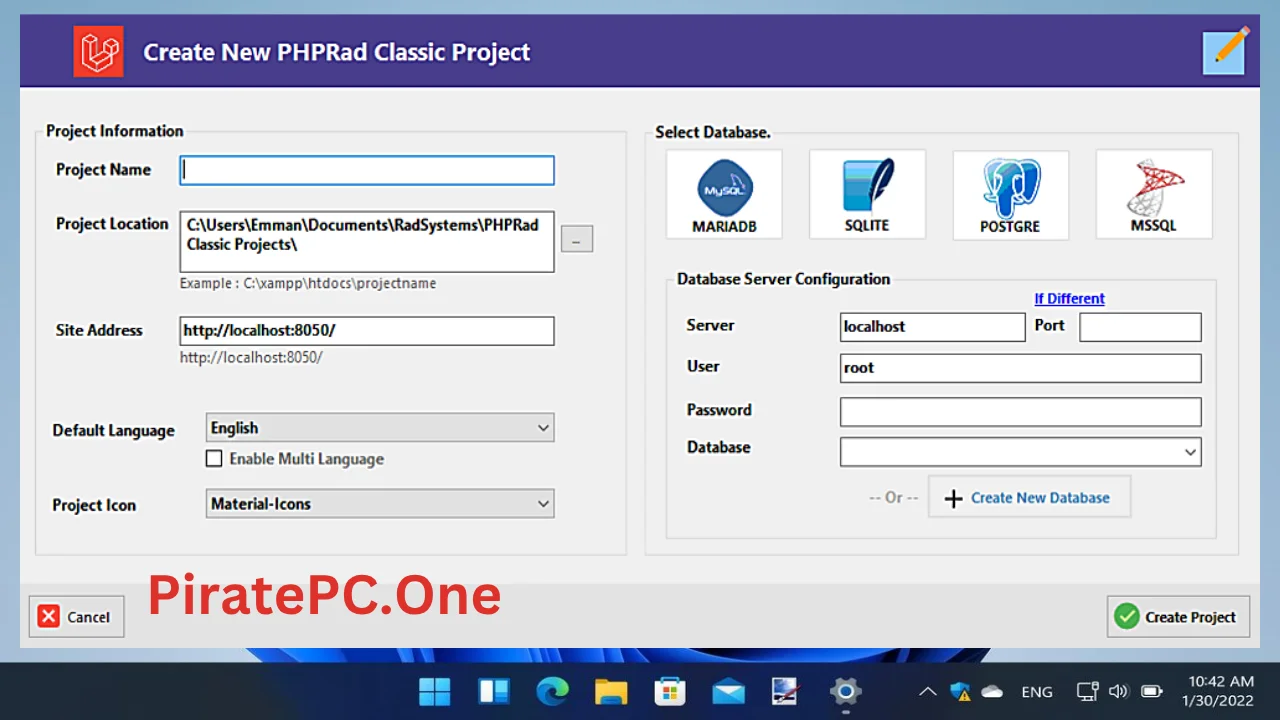Enable Multi Language checkbox
Image resolution: width=1280 pixels, height=720 pixels.
[214, 459]
